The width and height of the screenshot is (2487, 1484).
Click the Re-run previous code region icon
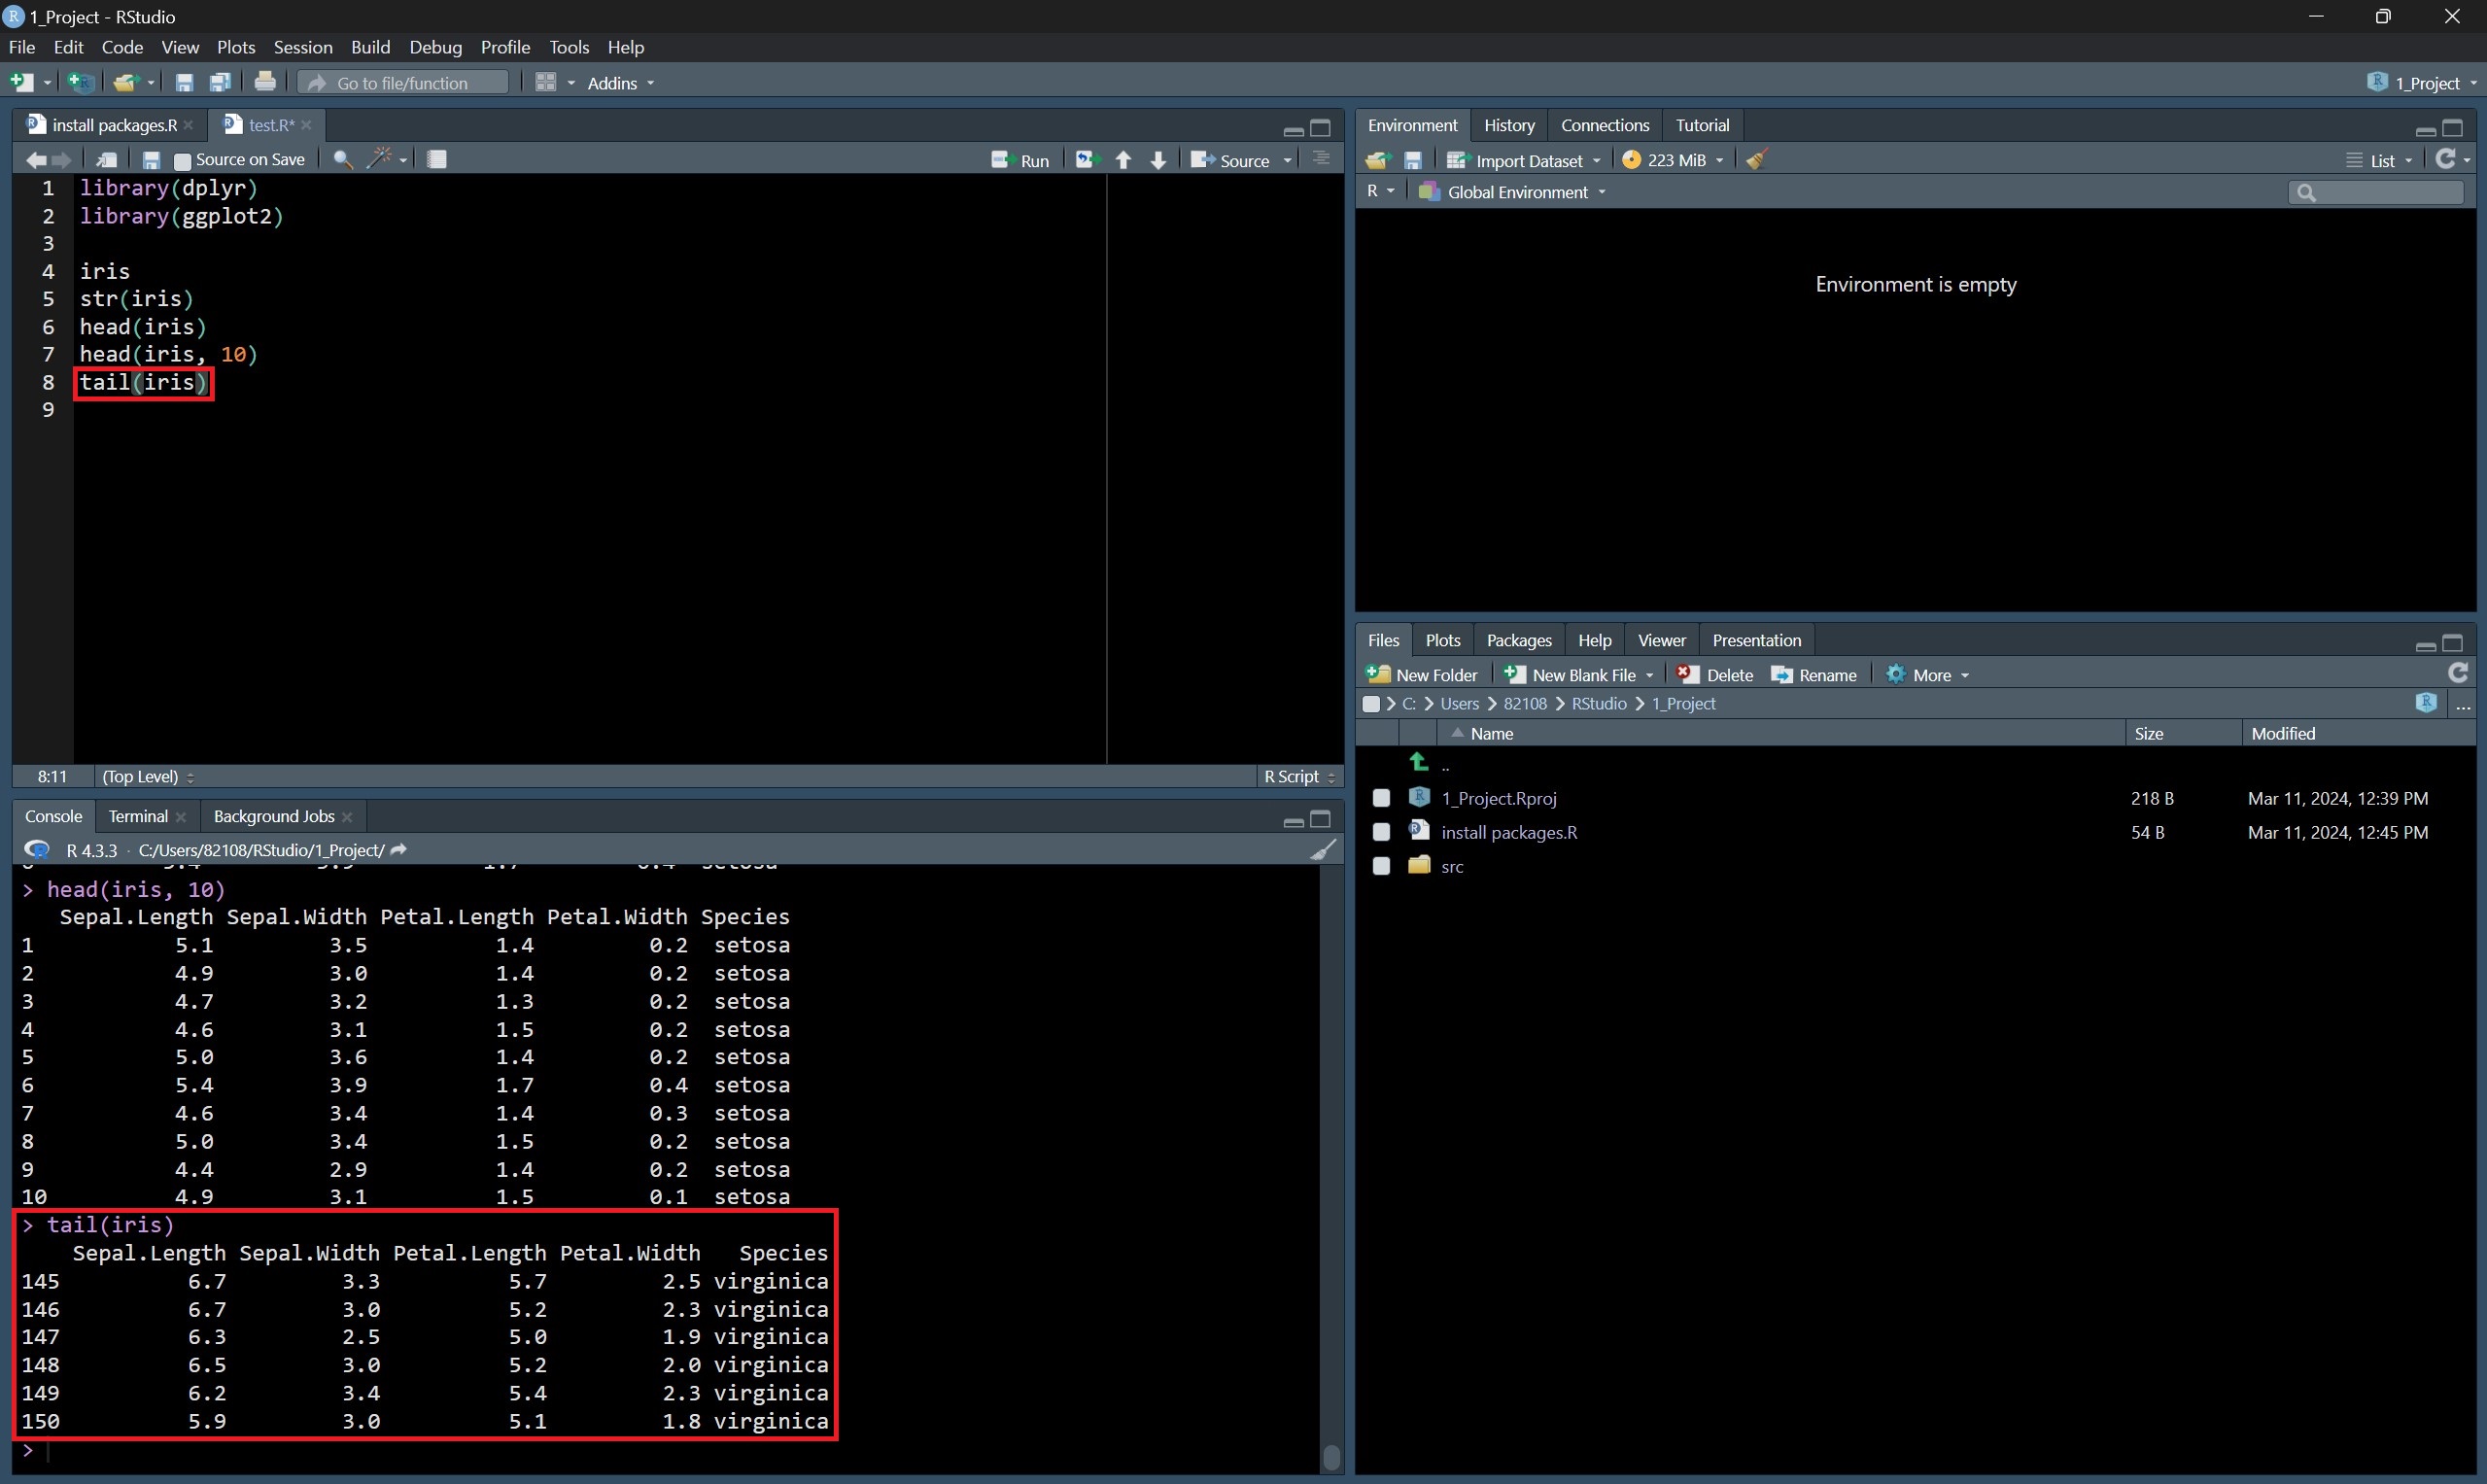1086,160
